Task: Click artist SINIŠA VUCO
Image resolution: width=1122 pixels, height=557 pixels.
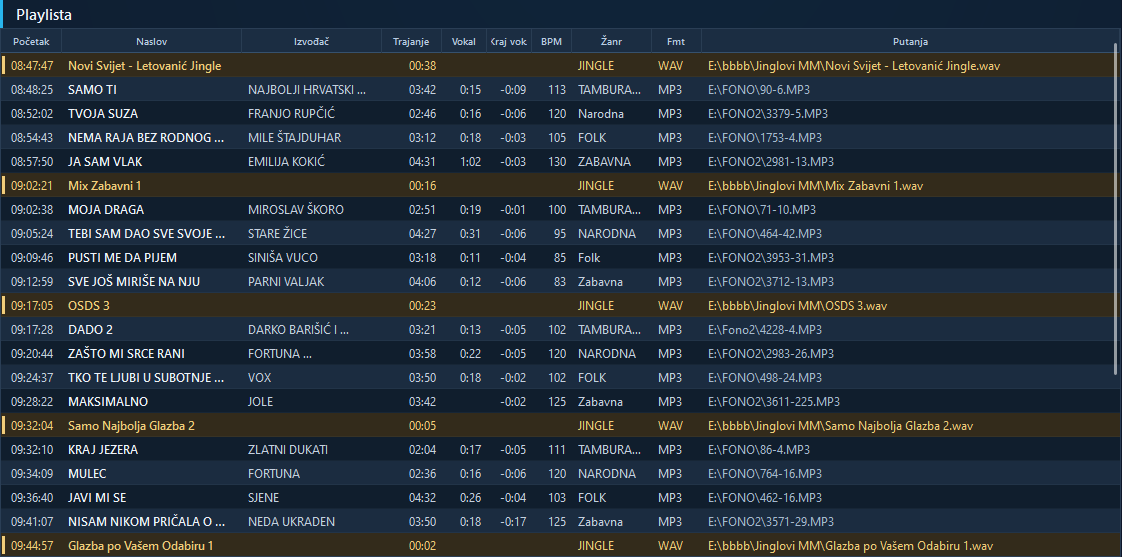Action: click(283, 258)
